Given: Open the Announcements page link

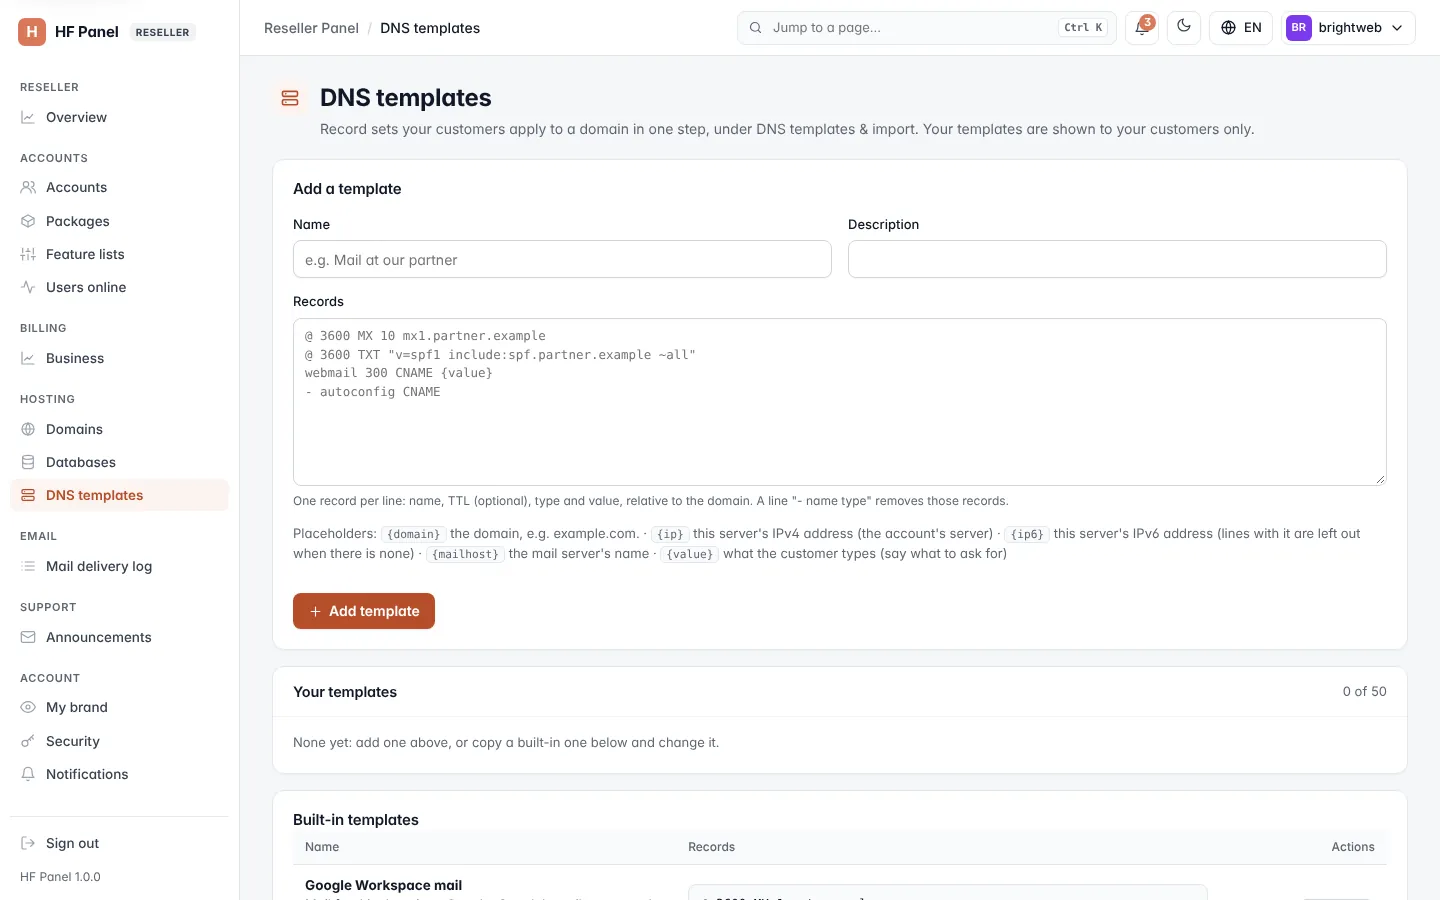Looking at the screenshot, I should [x=119, y=637].
